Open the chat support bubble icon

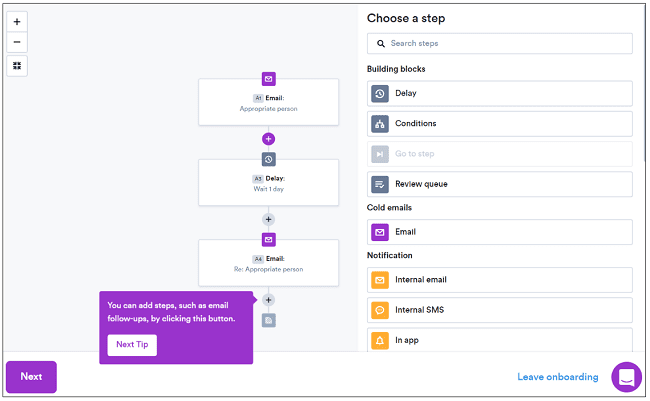coord(627,377)
